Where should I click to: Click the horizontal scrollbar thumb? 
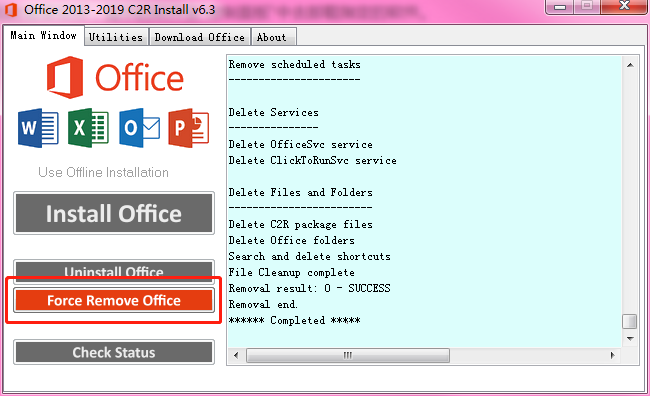[x=348, y=355]
